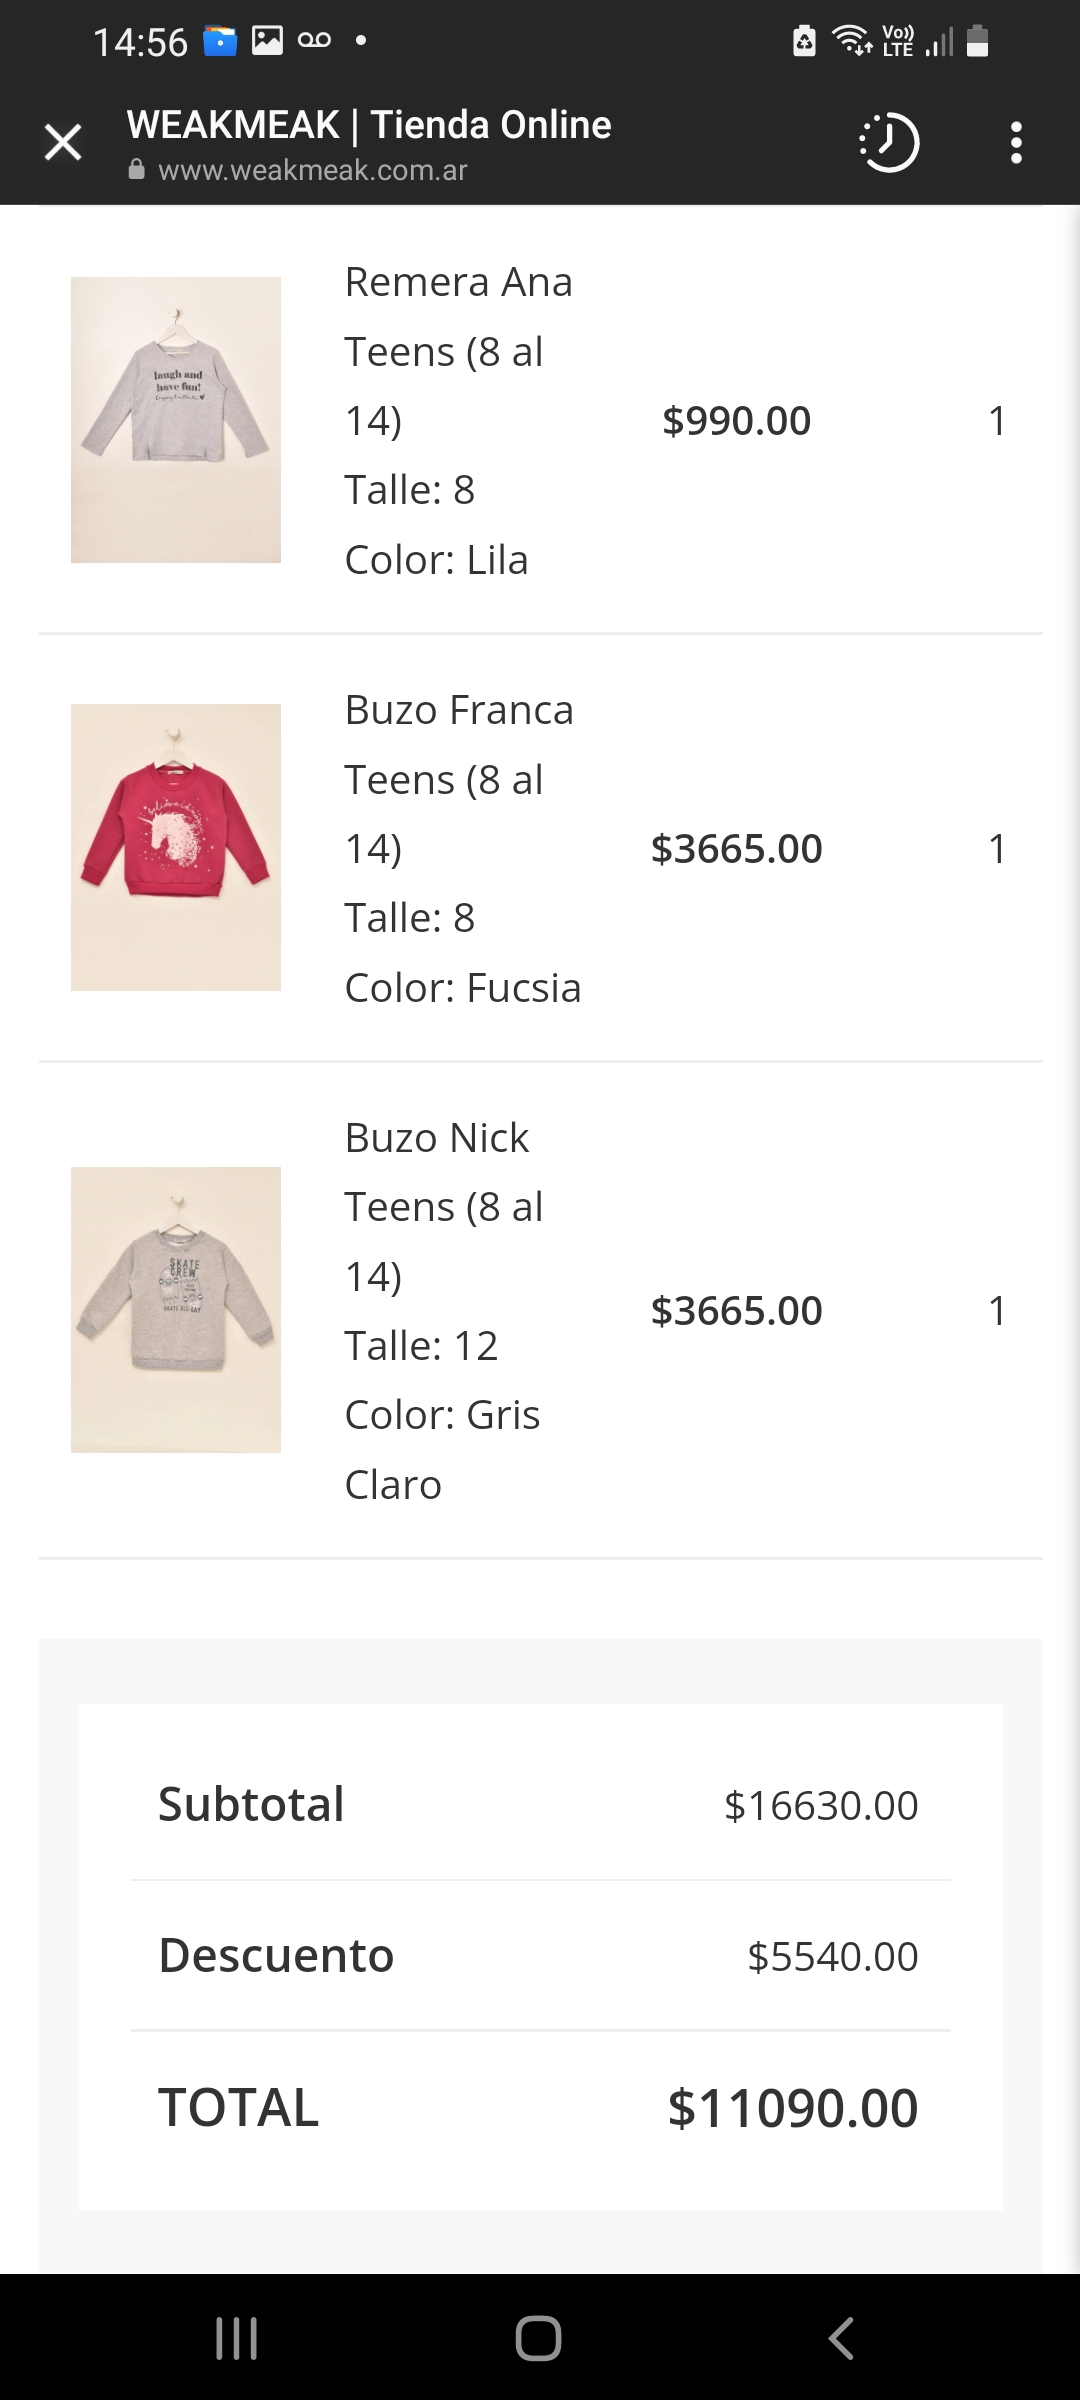
Task: Open the grey Buzo Nick thumbnail
Action: click(x=176, y=1309)
